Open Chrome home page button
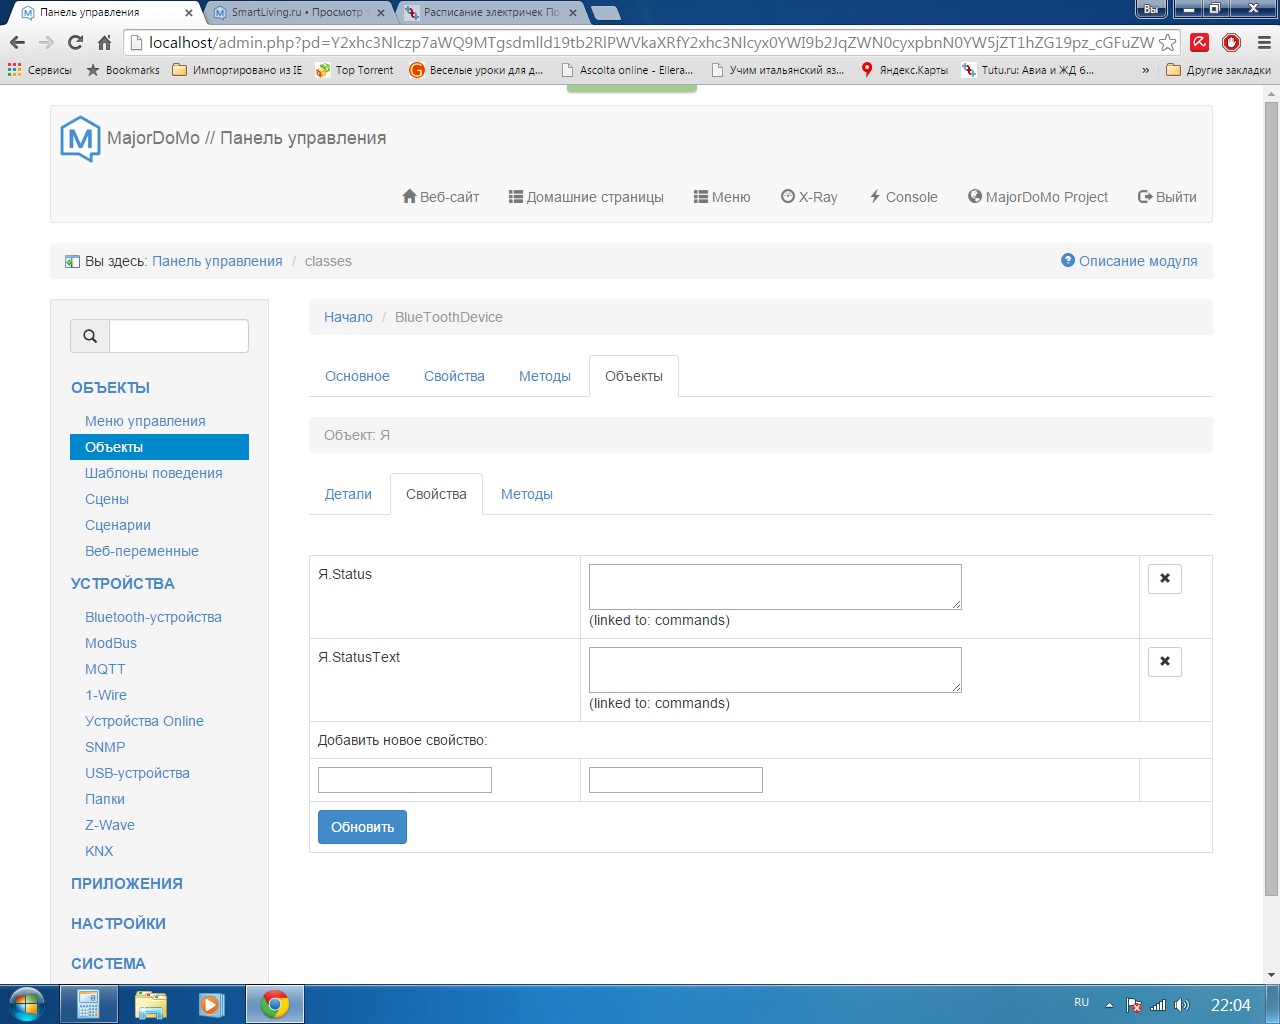The width and height of the screenshot is (1280, 1024). (x=105, y=42)
